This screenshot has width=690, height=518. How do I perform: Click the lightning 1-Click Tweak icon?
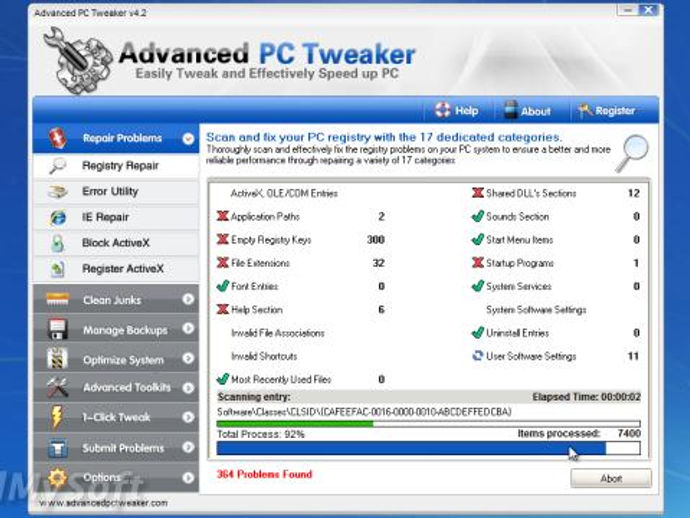click(57, 417)
